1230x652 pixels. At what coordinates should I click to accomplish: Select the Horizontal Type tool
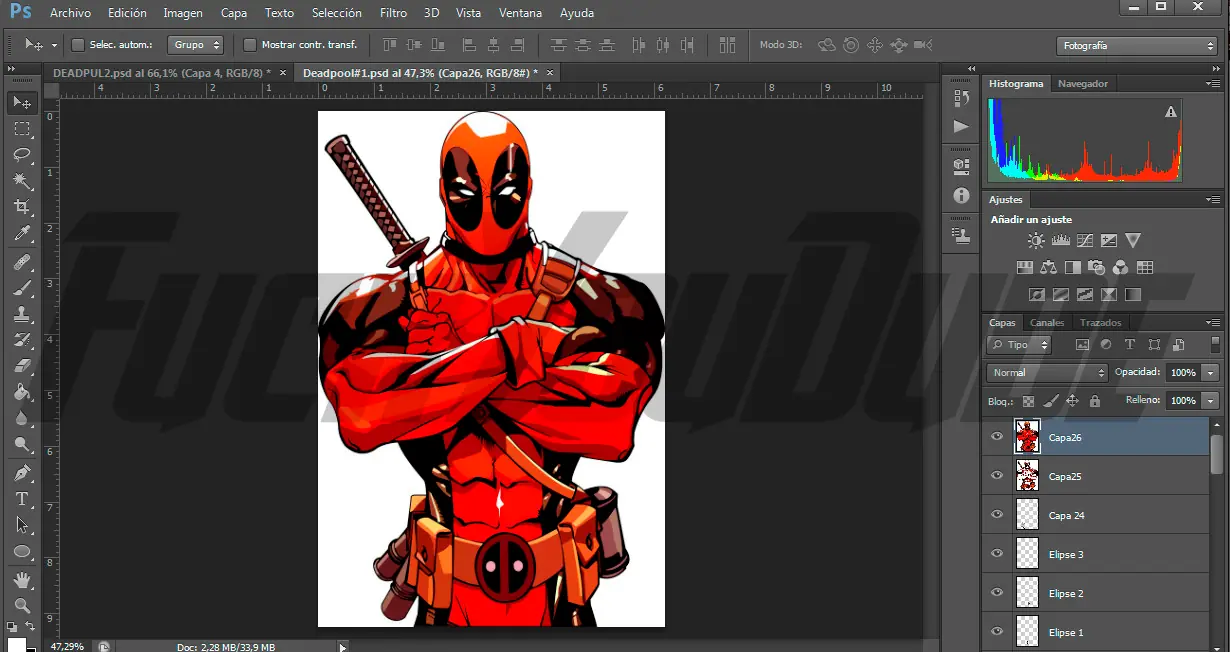point(22,499)
